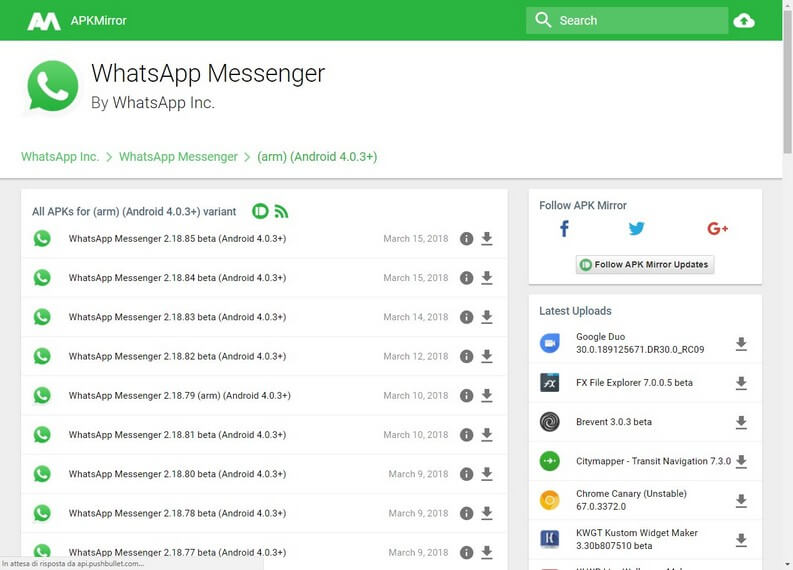
Task: Click the Citymapper app thumbnail
Action: [x=549, y=461]
